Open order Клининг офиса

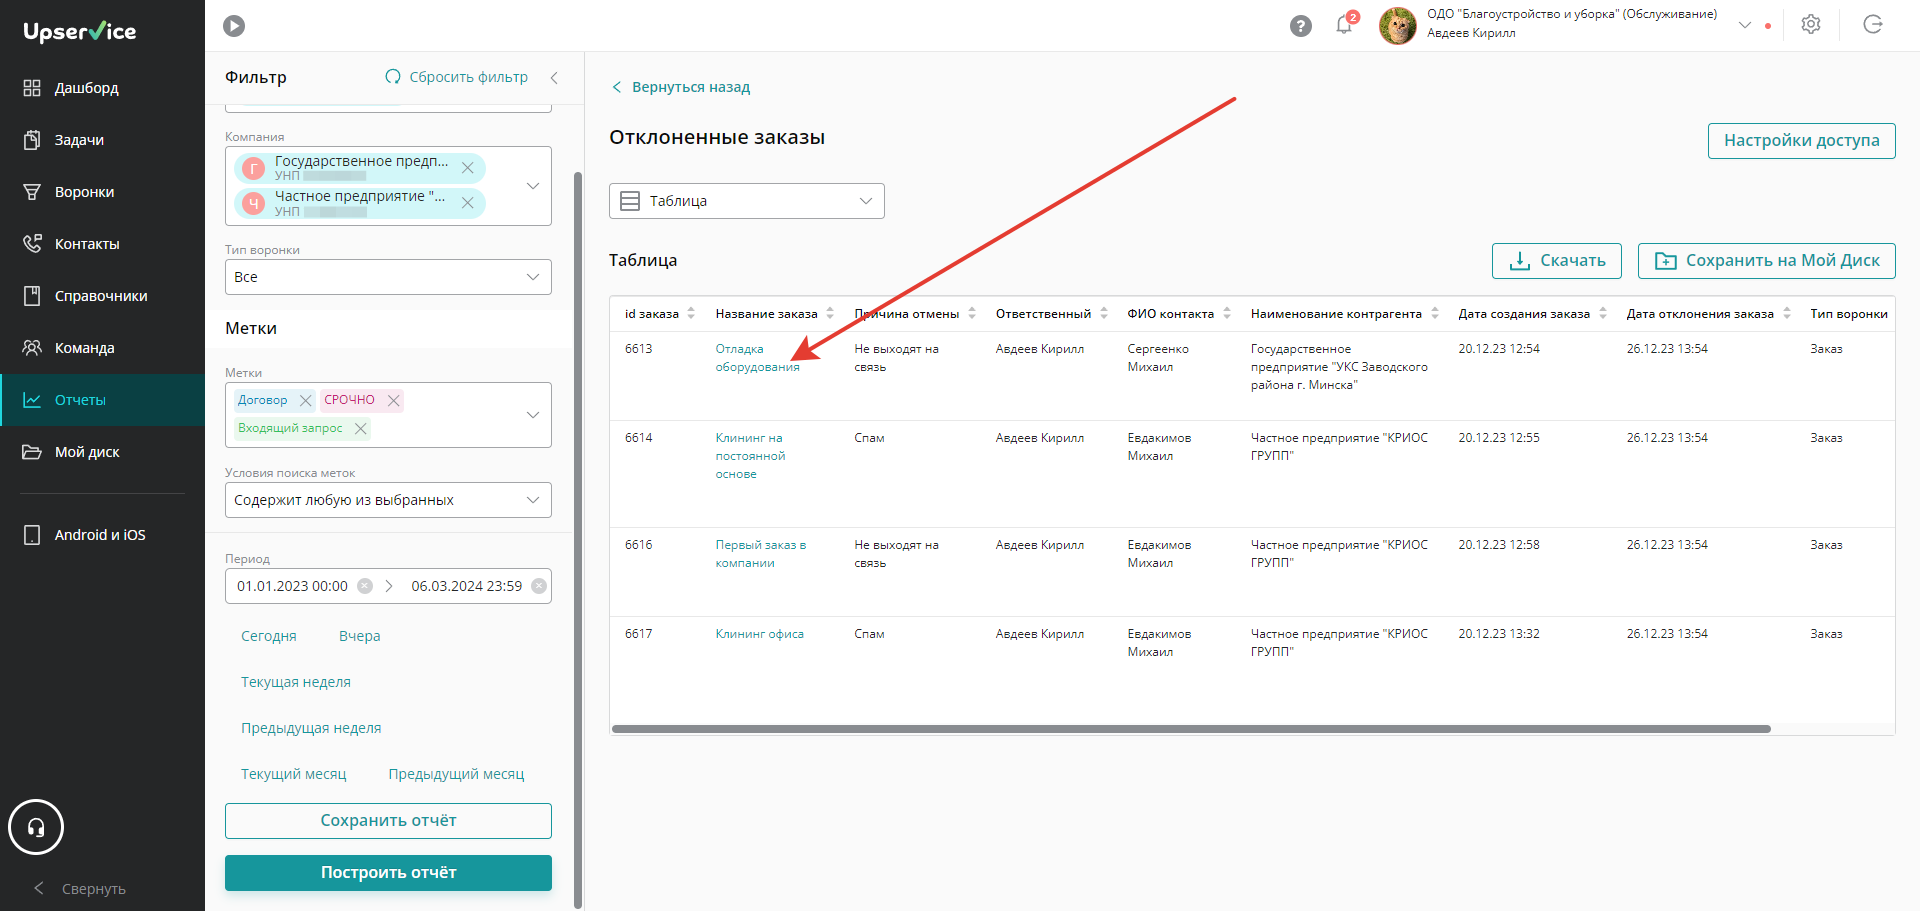coord(759,634)
